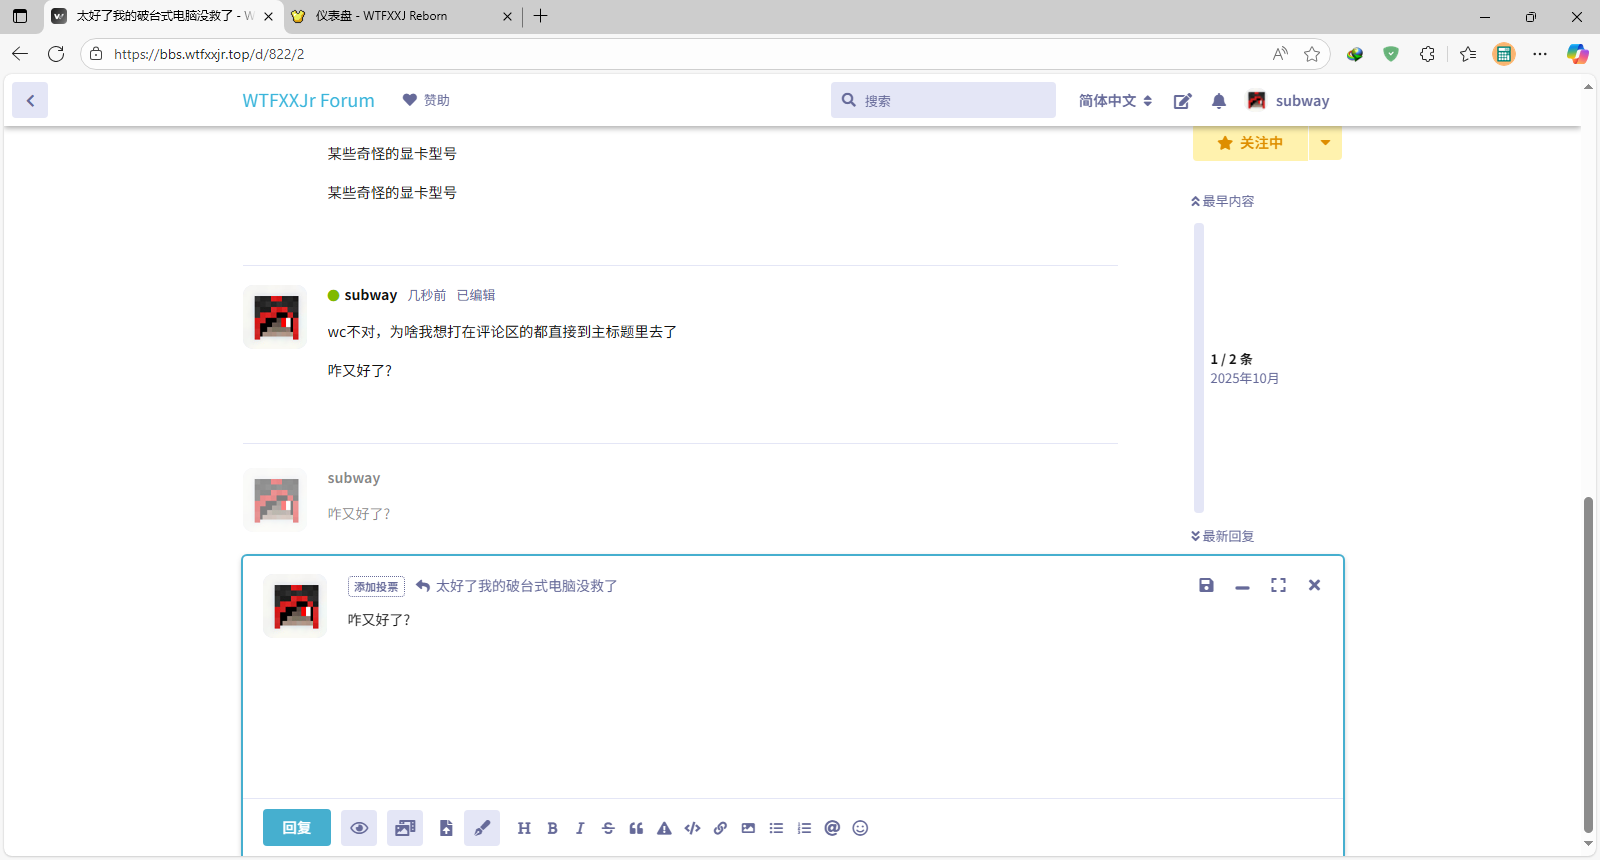The width and height of the screenshot is (1600, 860).
Task: Expand the dropdown arrow beside 关注中
Action: point(1325,143)
